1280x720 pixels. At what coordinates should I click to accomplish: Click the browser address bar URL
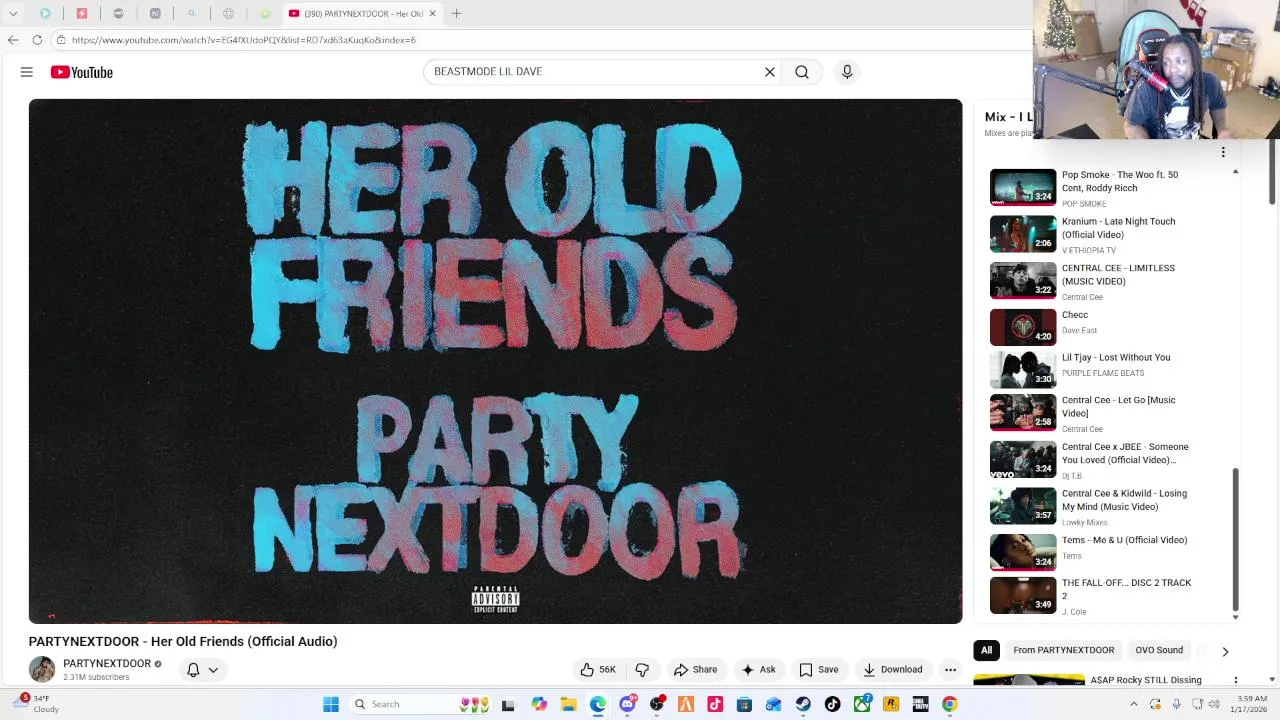point(243,40)
